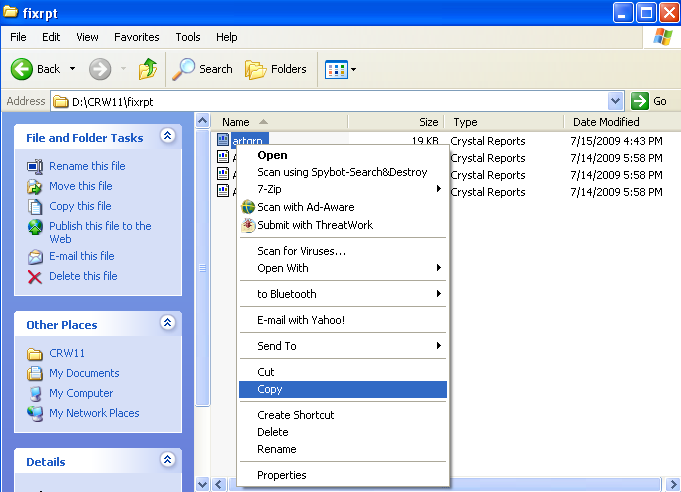
Task: Sort by the Name column header
Action: 279,122
